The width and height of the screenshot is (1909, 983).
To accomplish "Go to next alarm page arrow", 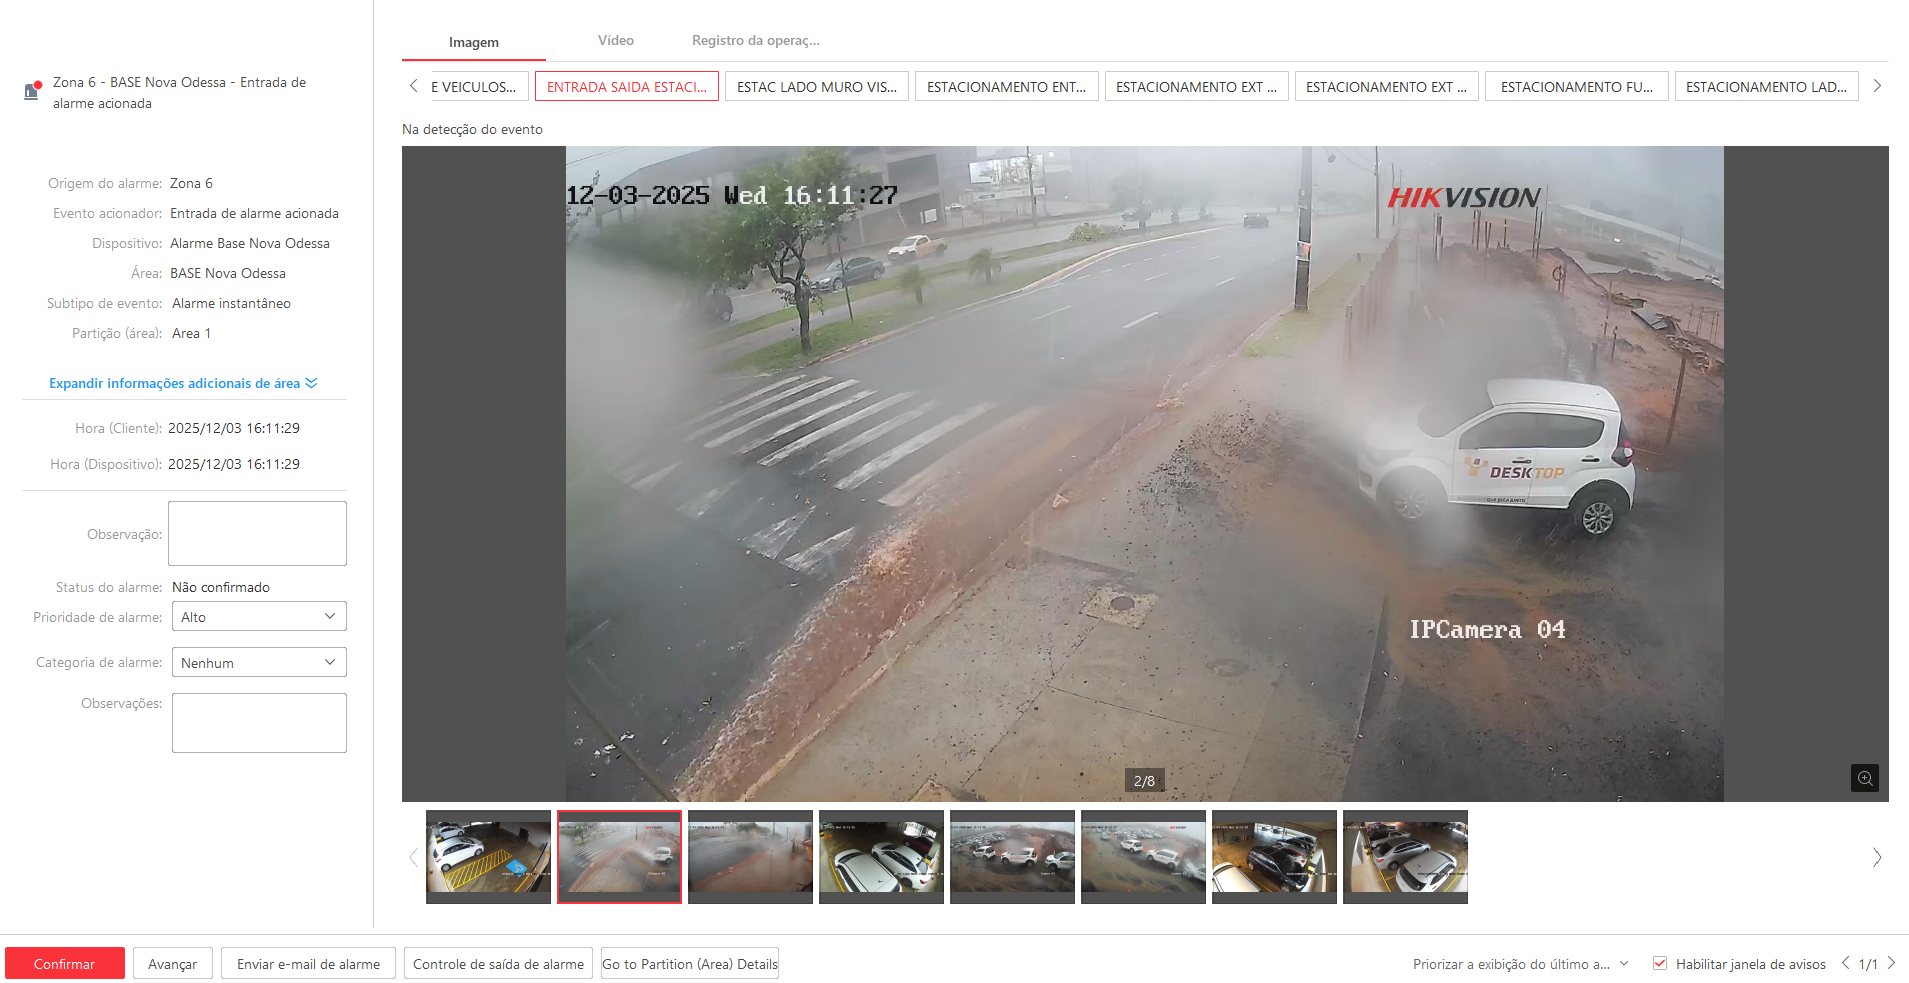I will (x=1891, y=963).
